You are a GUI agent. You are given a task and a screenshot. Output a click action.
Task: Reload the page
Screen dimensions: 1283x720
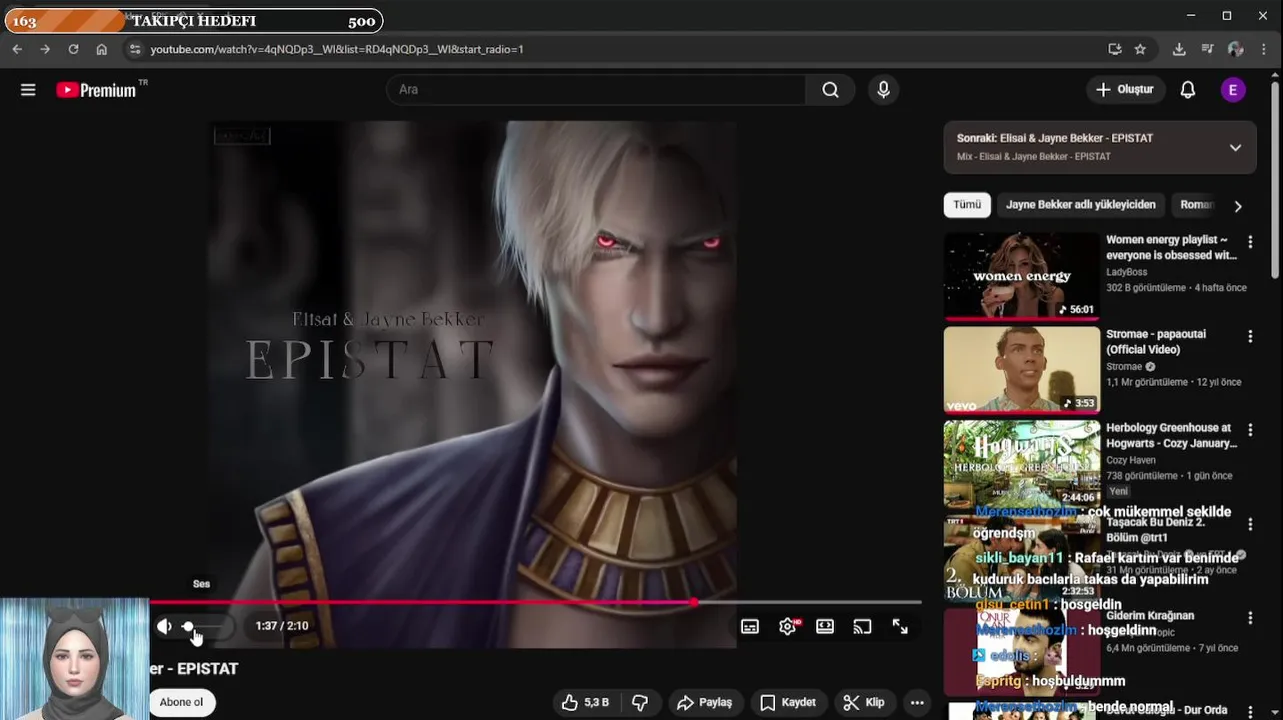tap(73, 49)
